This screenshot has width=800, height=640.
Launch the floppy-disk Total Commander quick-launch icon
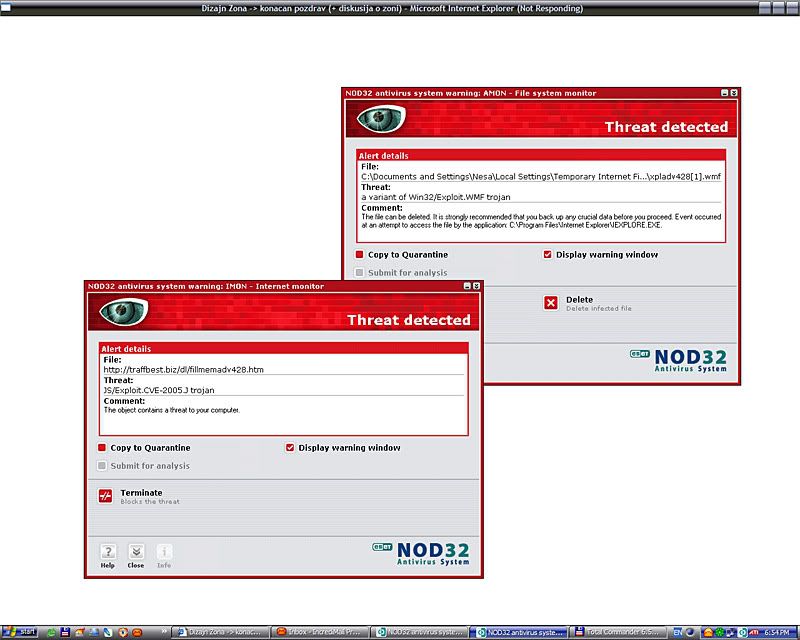tap(65, 632)
